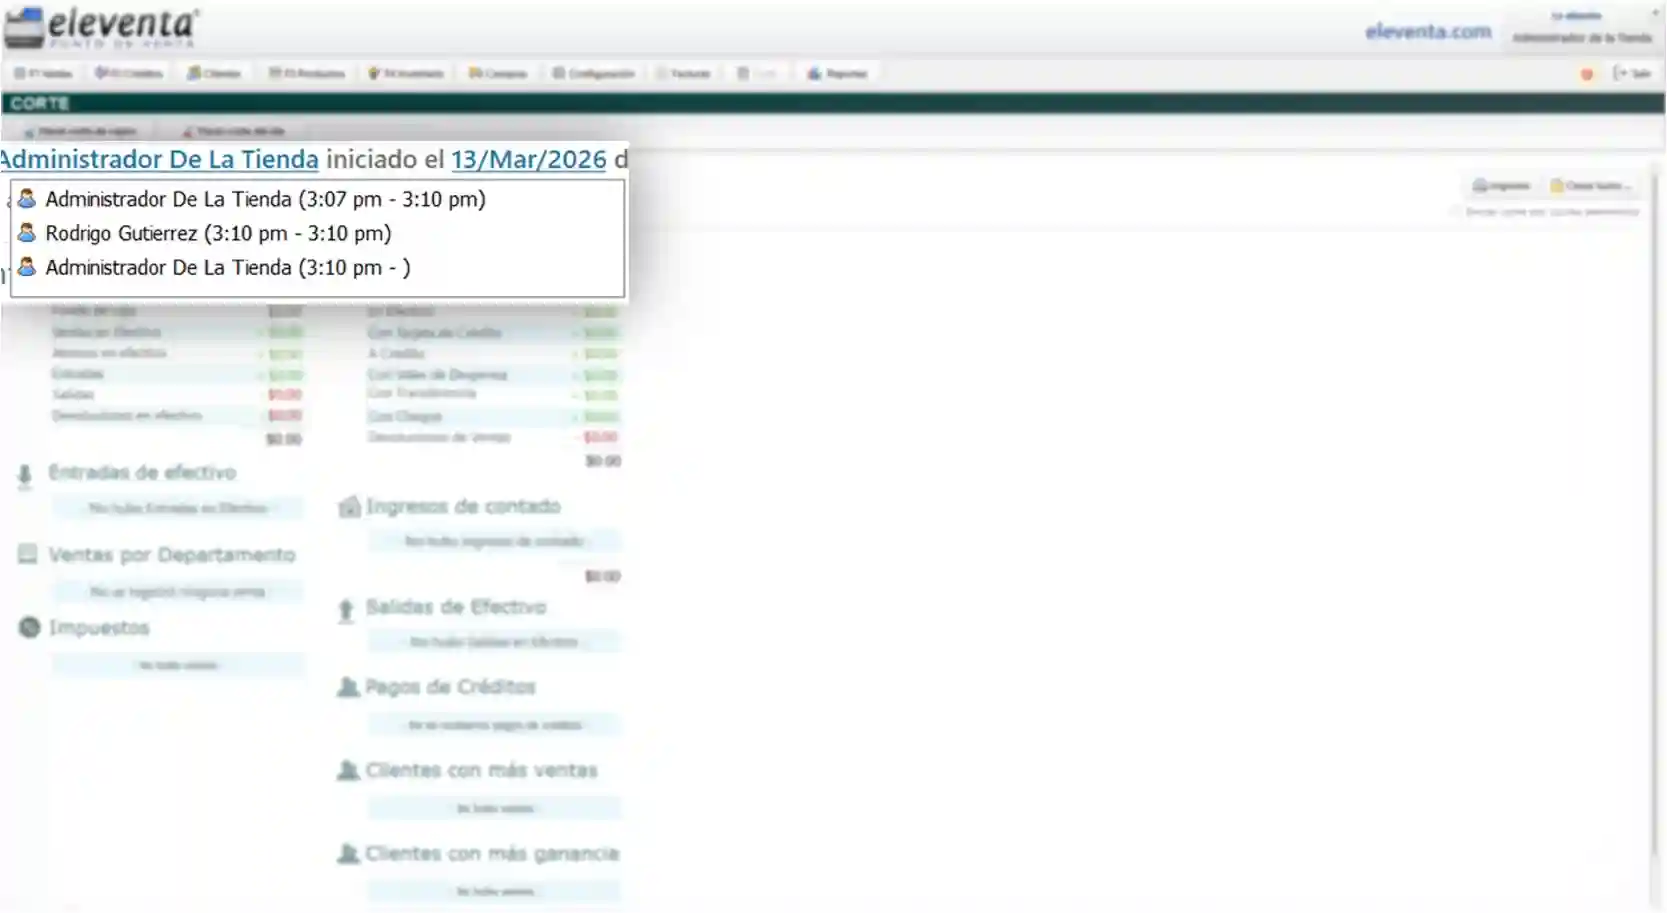Open the F1 Ventas toolbar item

(43, 73)
